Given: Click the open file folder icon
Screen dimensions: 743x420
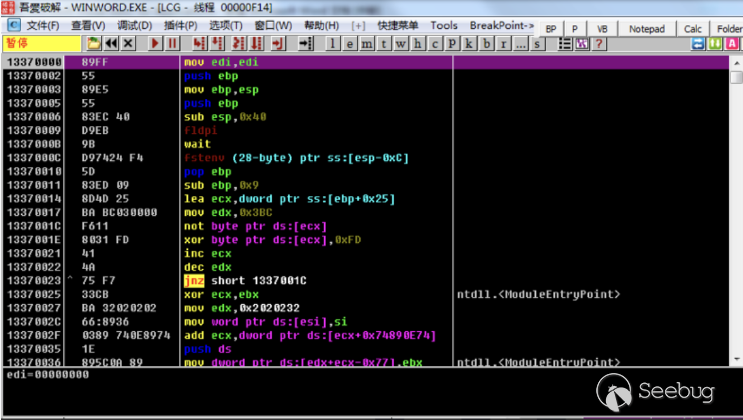Looking at the screenshot, I should [94, 44].
